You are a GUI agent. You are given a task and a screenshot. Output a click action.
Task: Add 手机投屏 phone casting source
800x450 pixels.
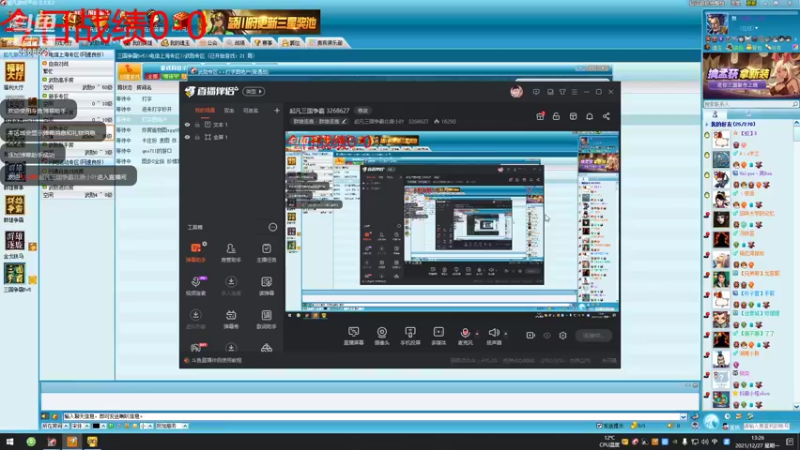410,336
